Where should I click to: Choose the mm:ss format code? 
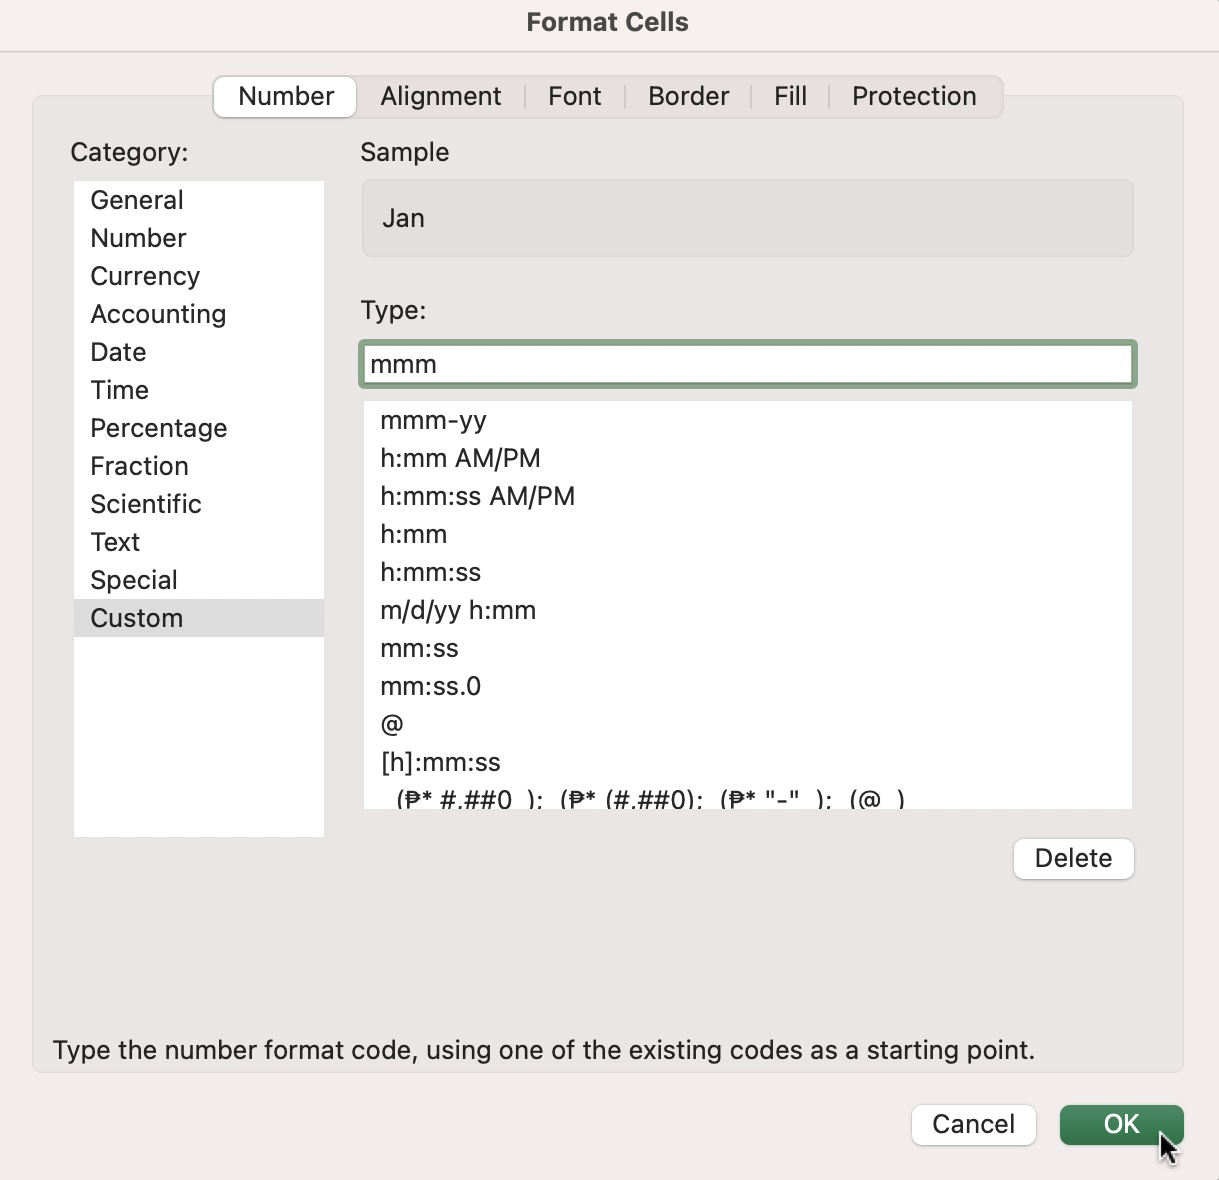[748, 648]
